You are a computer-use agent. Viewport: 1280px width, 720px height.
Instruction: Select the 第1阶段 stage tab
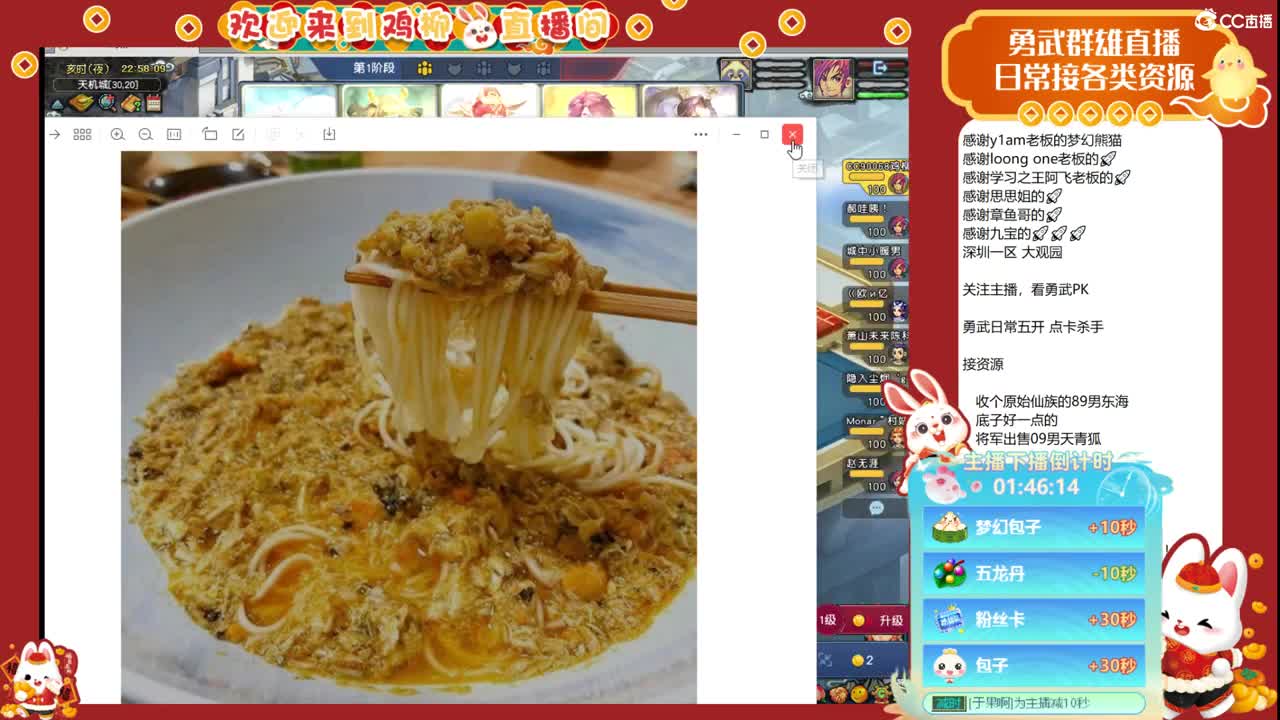click(x=374, y=68)
